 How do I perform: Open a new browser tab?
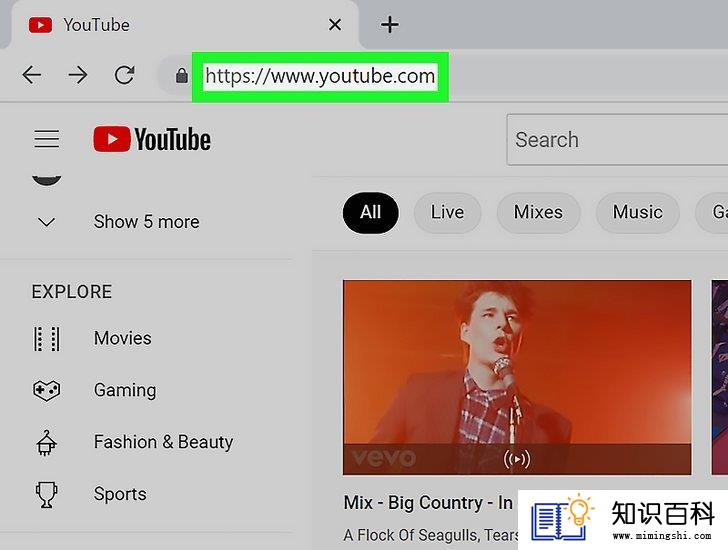390,25
